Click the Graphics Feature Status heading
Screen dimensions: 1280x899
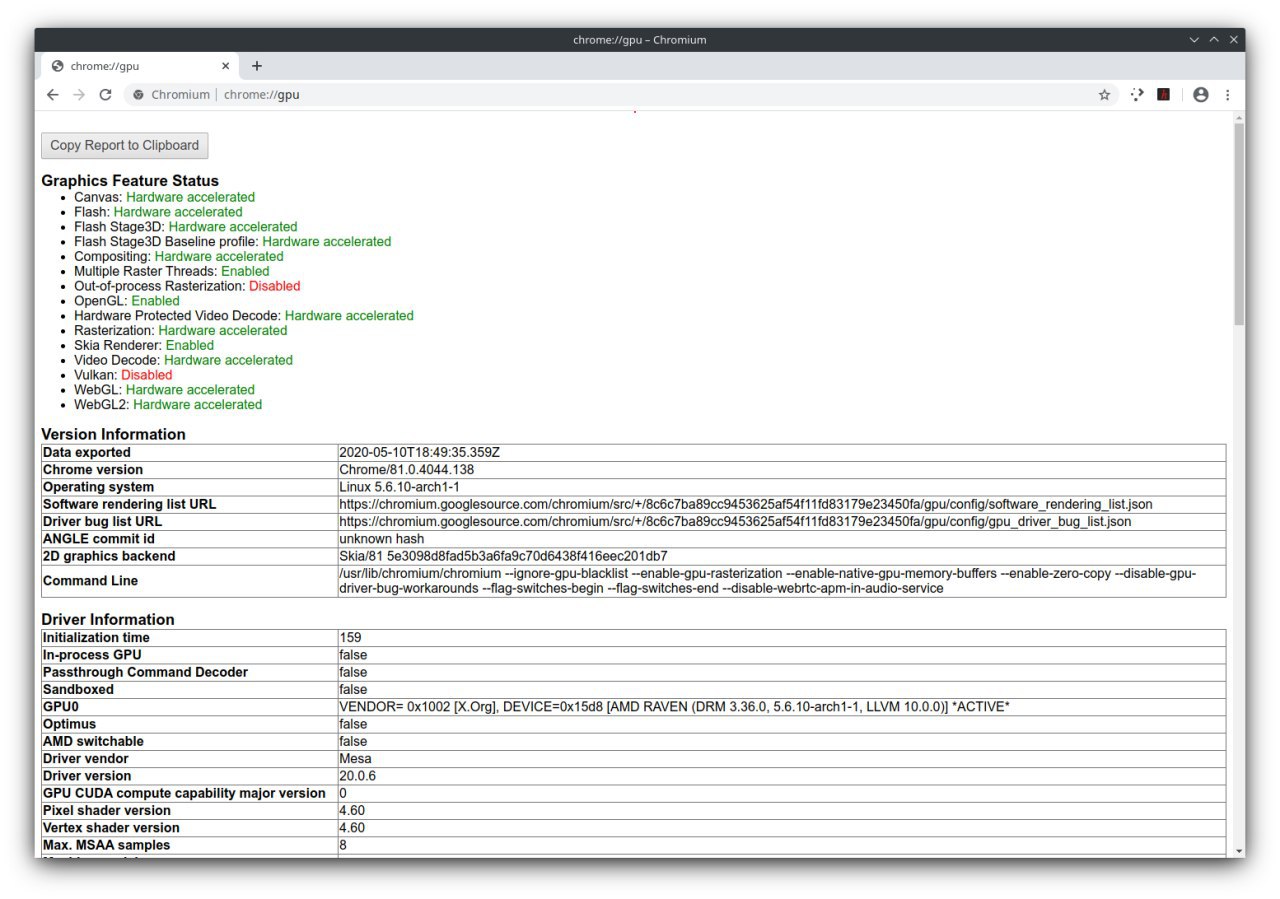coord(130,181)
